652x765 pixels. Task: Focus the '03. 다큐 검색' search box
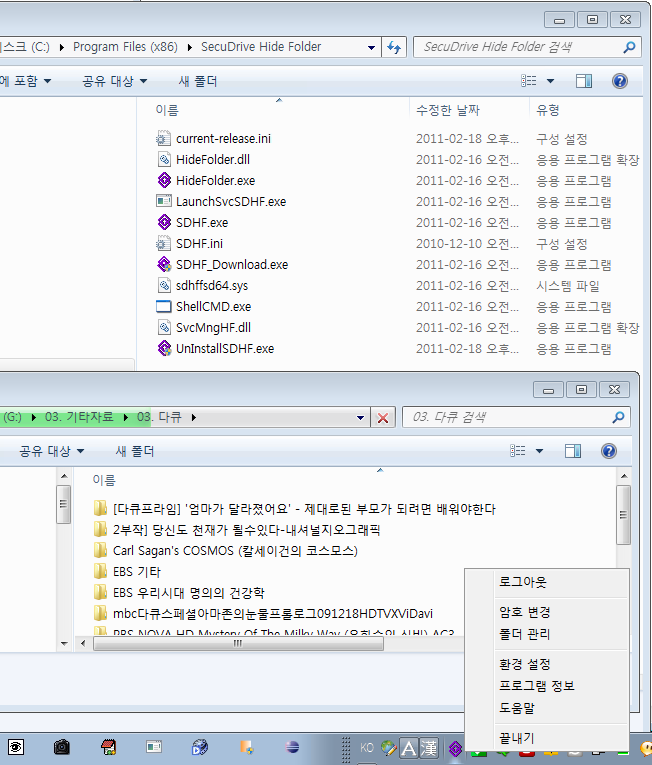pos(510,417)
